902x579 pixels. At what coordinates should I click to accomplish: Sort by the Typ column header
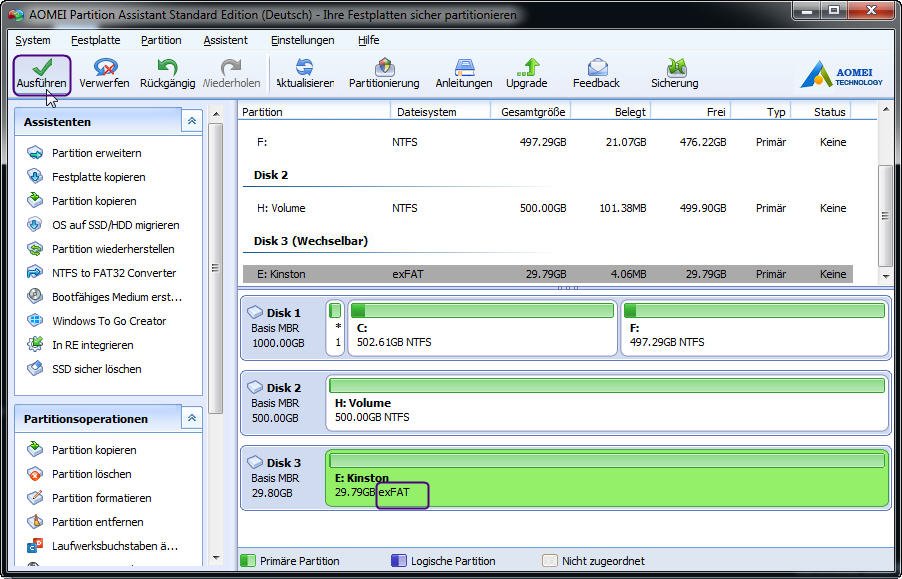761,112
